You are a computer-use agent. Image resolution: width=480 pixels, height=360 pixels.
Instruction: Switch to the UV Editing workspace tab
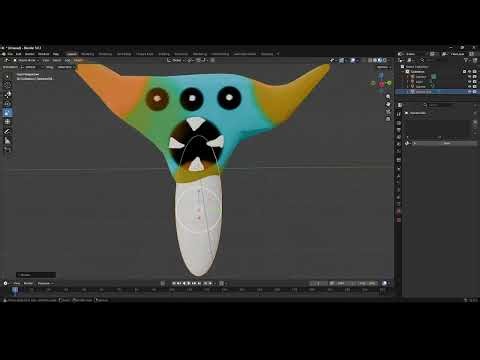(124, 54)
